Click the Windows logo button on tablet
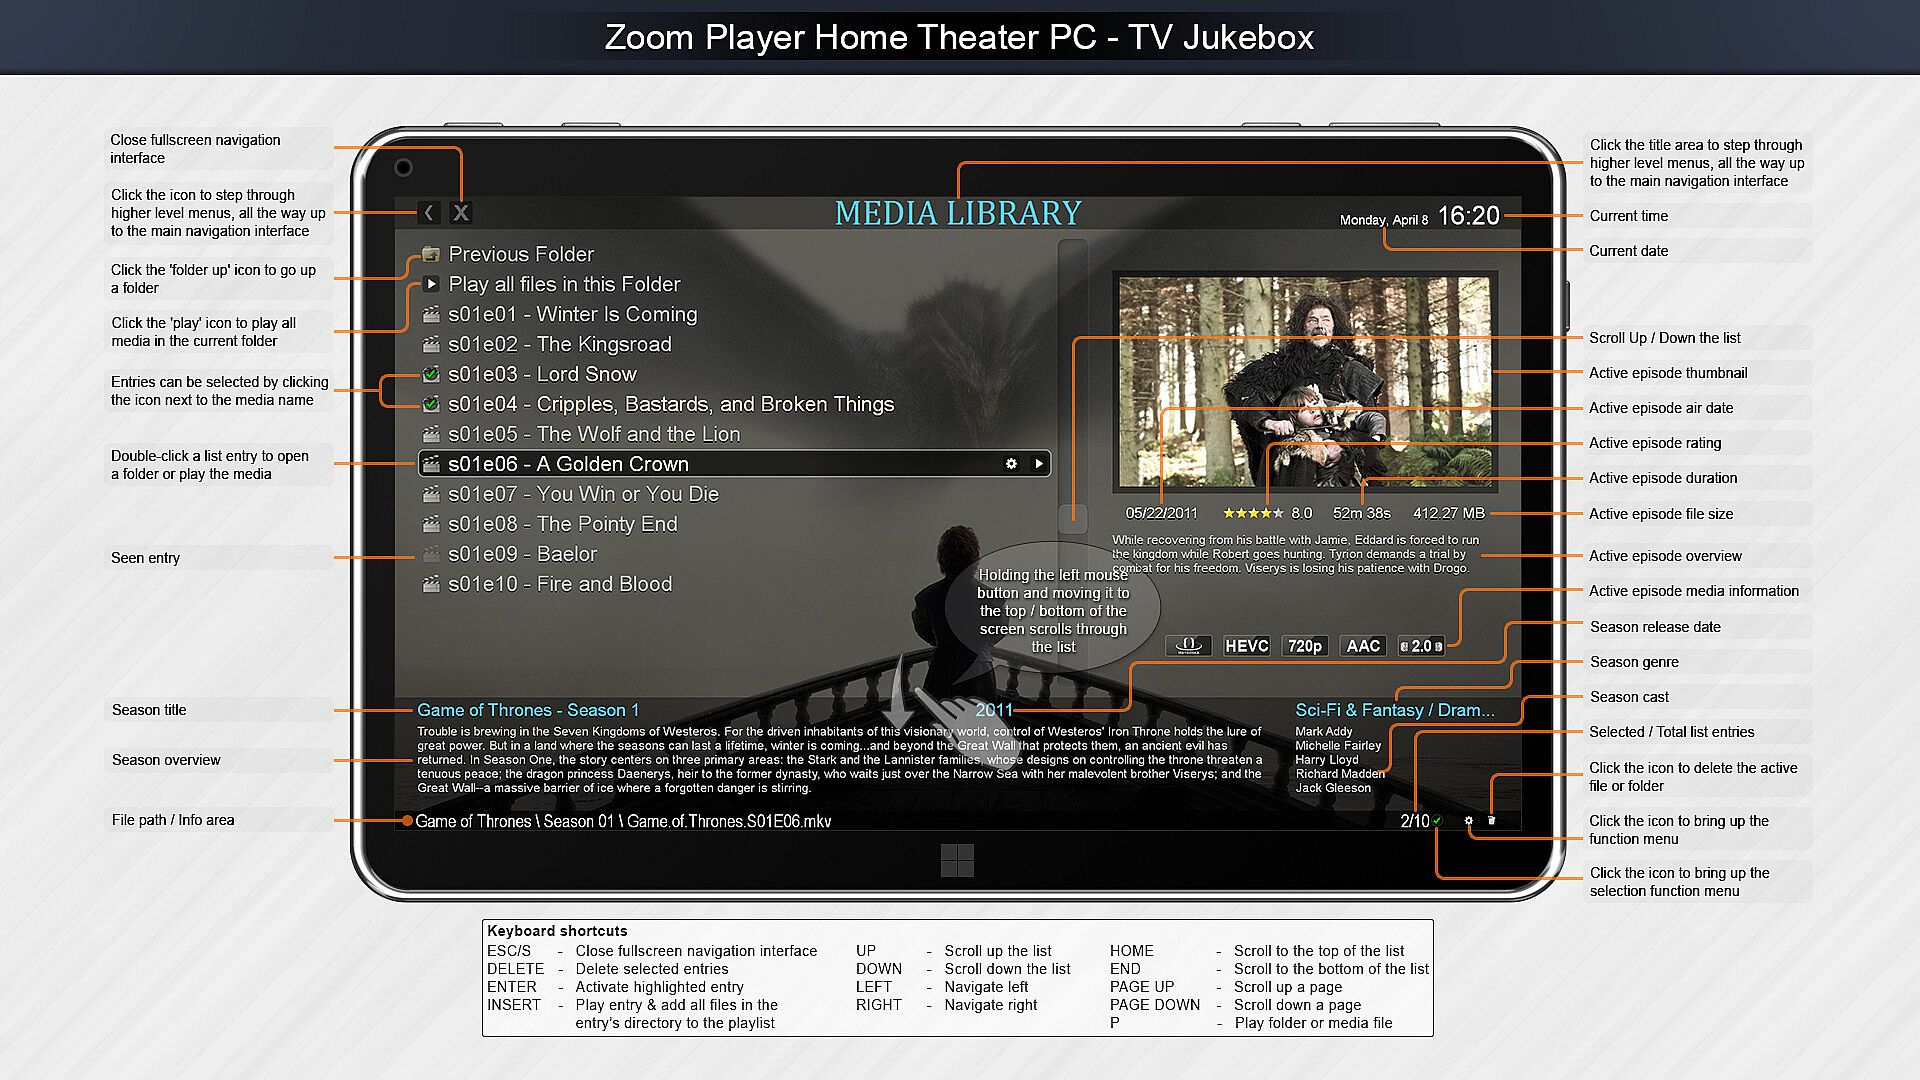The width and height of the screenshot is (1920, 1080). click(957, 860)
